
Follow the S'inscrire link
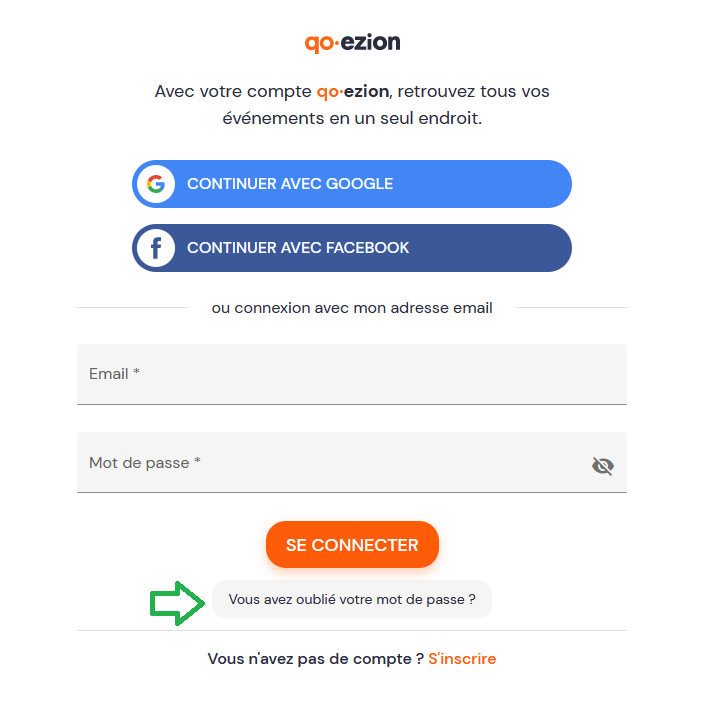coord(462,659)
